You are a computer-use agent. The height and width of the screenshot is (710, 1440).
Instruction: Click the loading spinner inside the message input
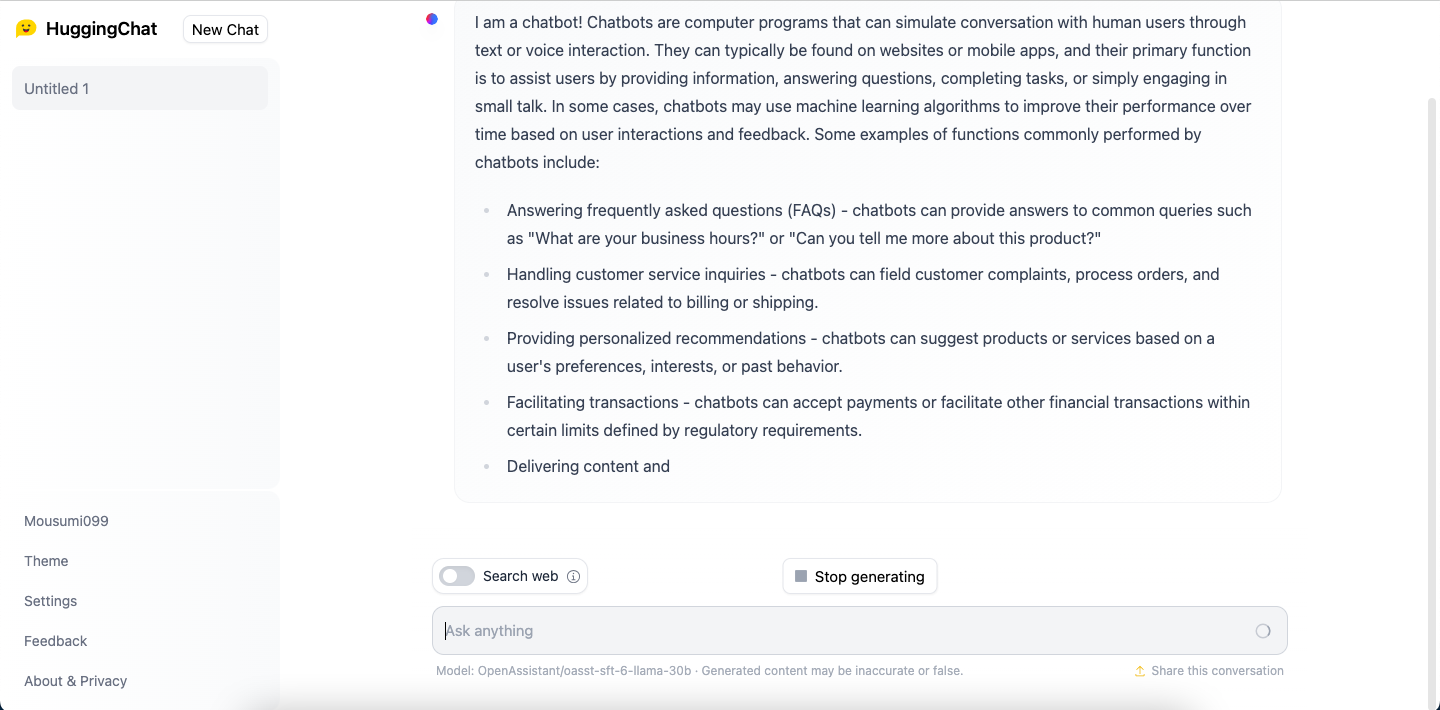(1263, 630)
